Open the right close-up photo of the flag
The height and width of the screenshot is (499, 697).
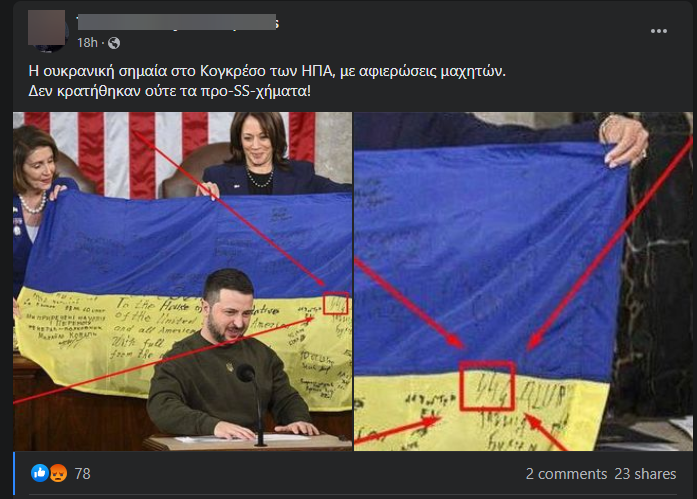(x=523, y=282)
